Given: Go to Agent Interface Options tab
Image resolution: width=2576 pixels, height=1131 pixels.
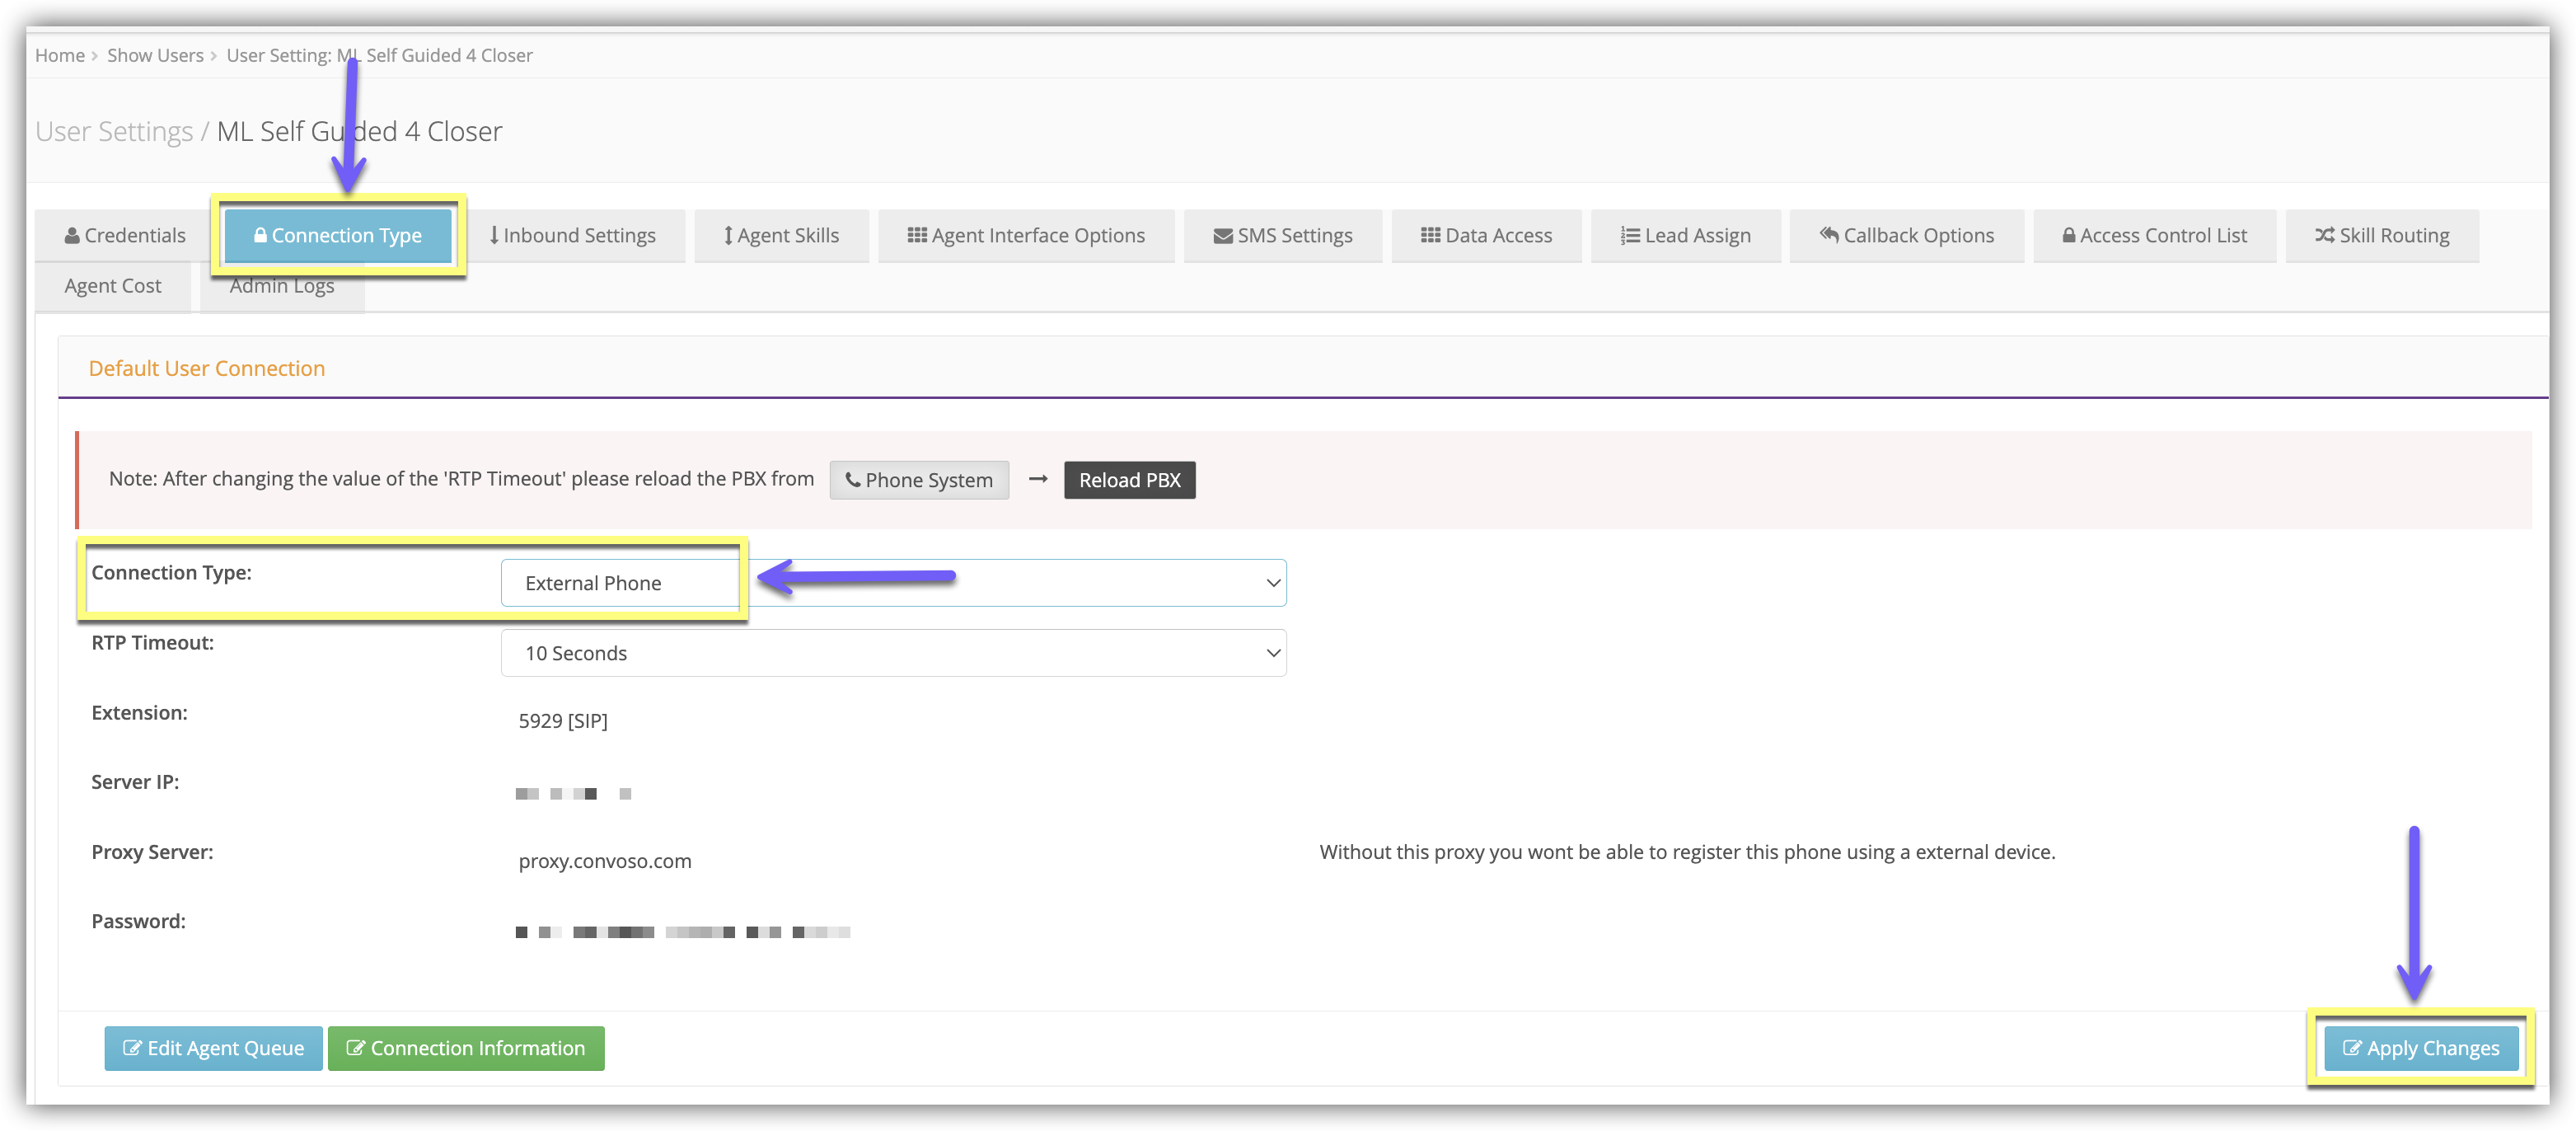Looking at the screenshot, I should [x=1025, y=236].
